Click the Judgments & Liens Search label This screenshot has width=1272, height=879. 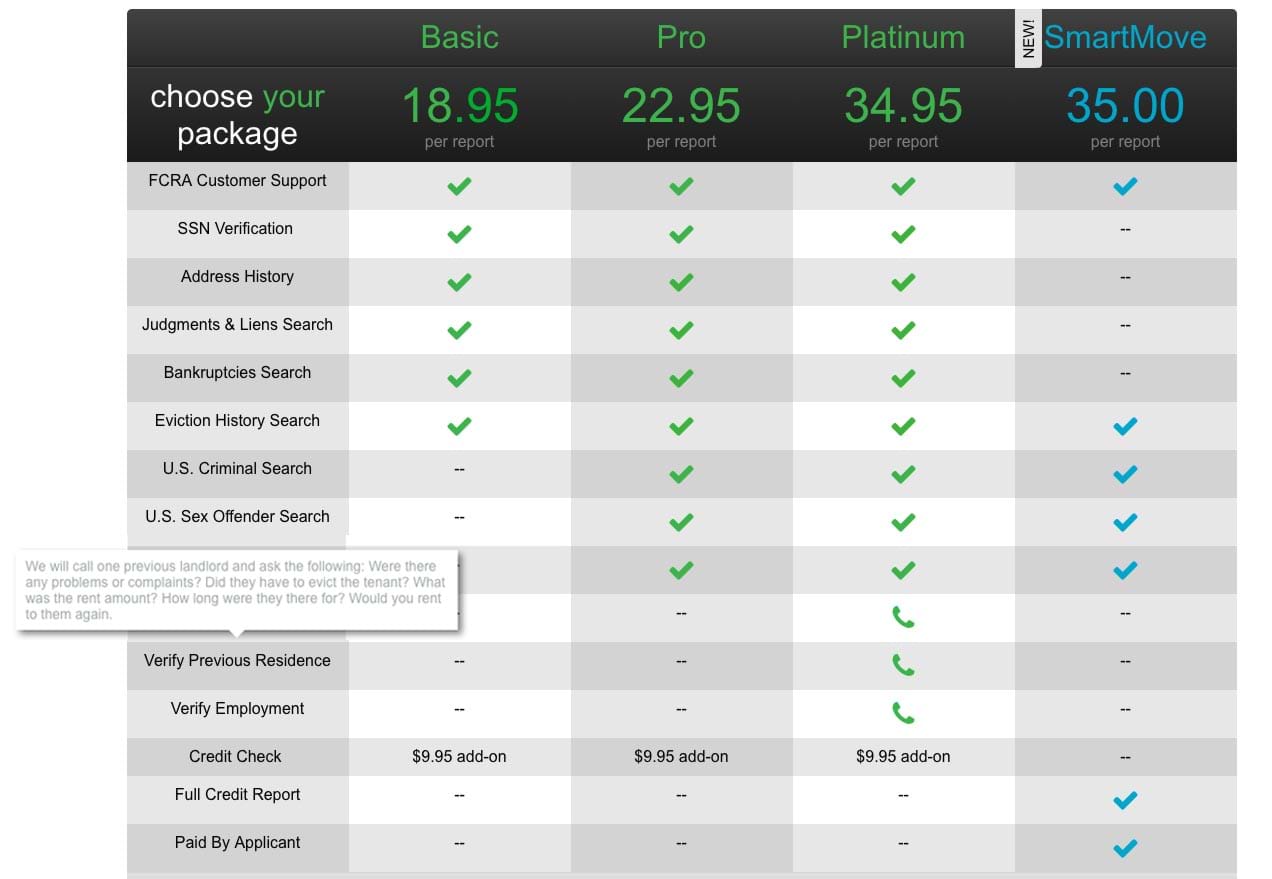point(237,324)
